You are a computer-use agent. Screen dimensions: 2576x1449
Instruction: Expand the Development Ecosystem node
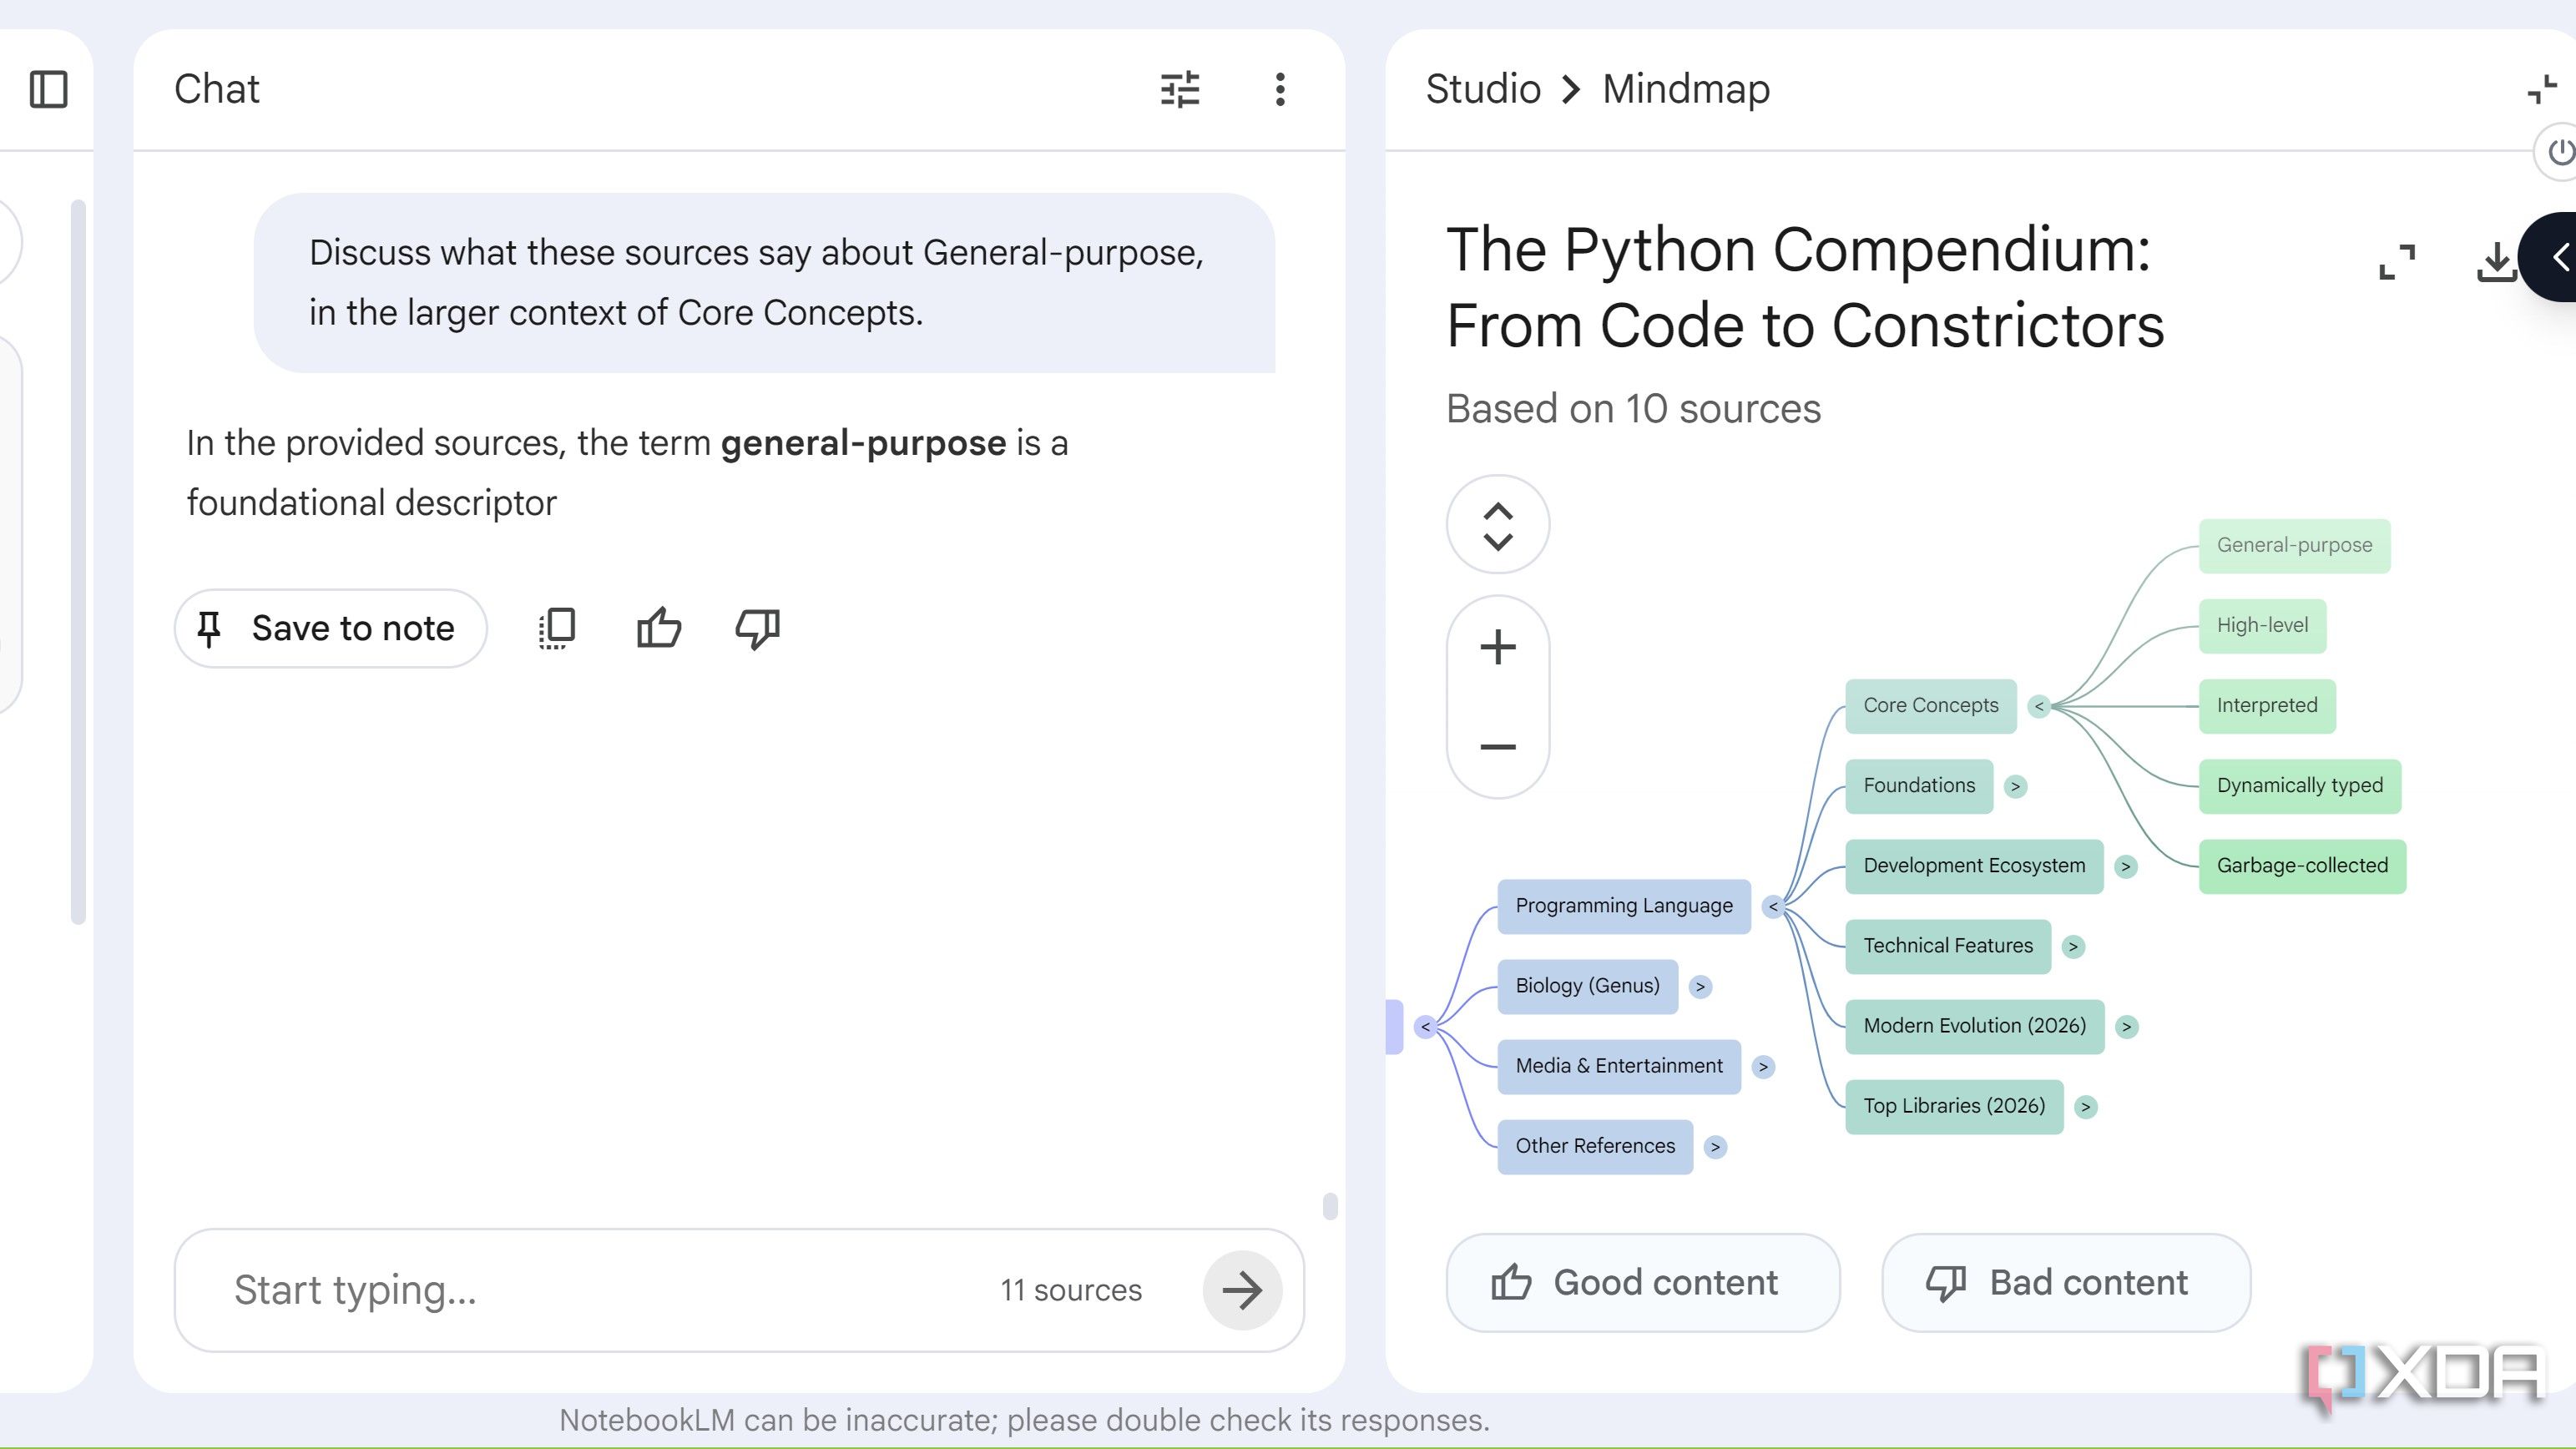point(2126,866)
